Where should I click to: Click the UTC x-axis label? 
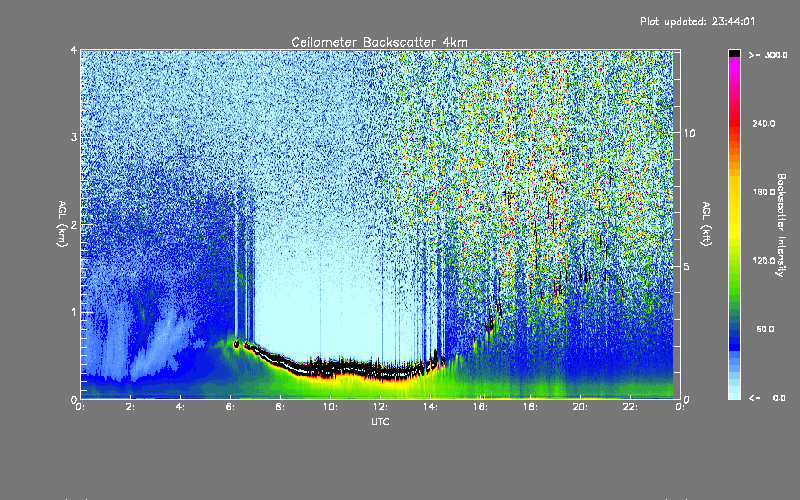380,422
